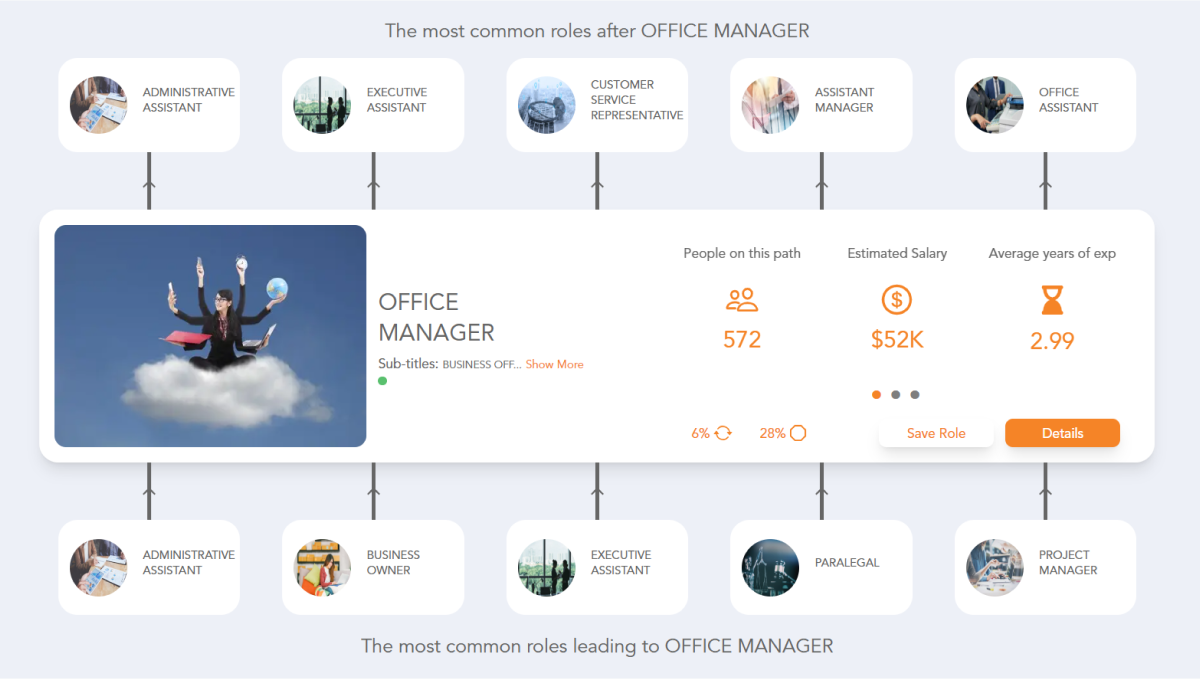Image resolution: width=1200 pixels, height=679 pixels.
Task: Select the first orange pagination dot
Action: [x=876, y=394]
